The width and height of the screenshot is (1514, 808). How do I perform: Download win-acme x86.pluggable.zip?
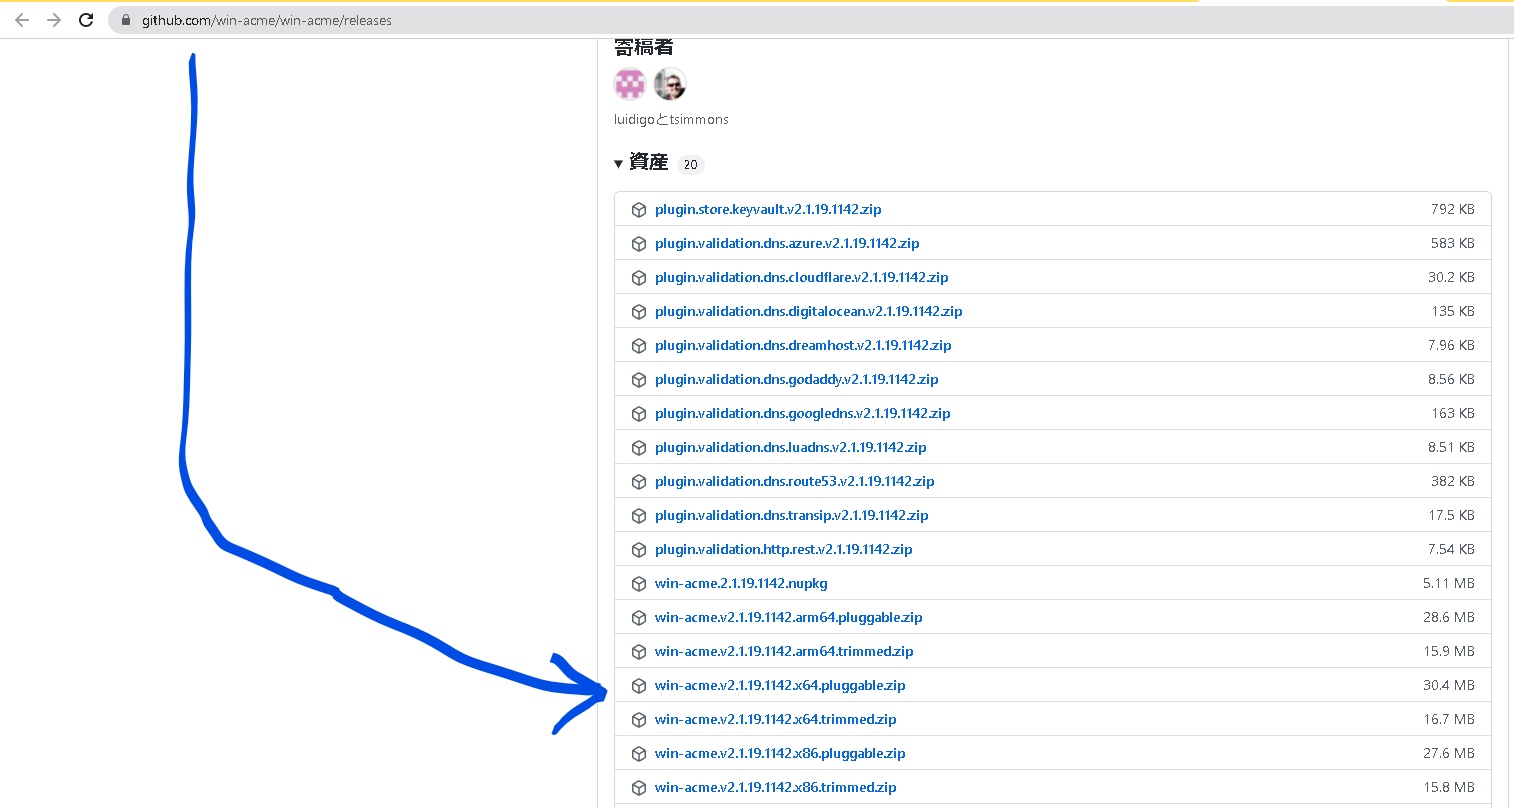tap(780, 753)
